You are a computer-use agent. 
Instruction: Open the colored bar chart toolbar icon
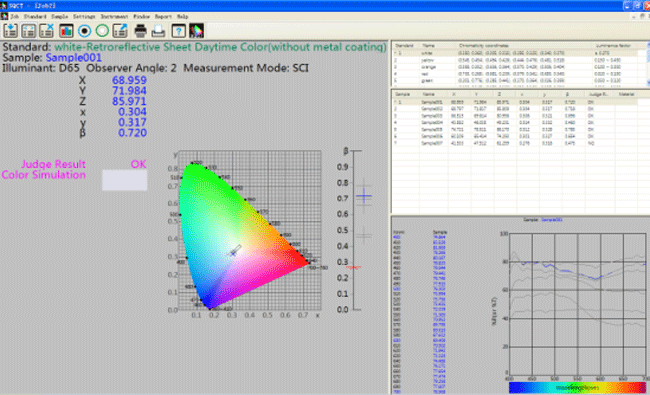click(66, 31)
